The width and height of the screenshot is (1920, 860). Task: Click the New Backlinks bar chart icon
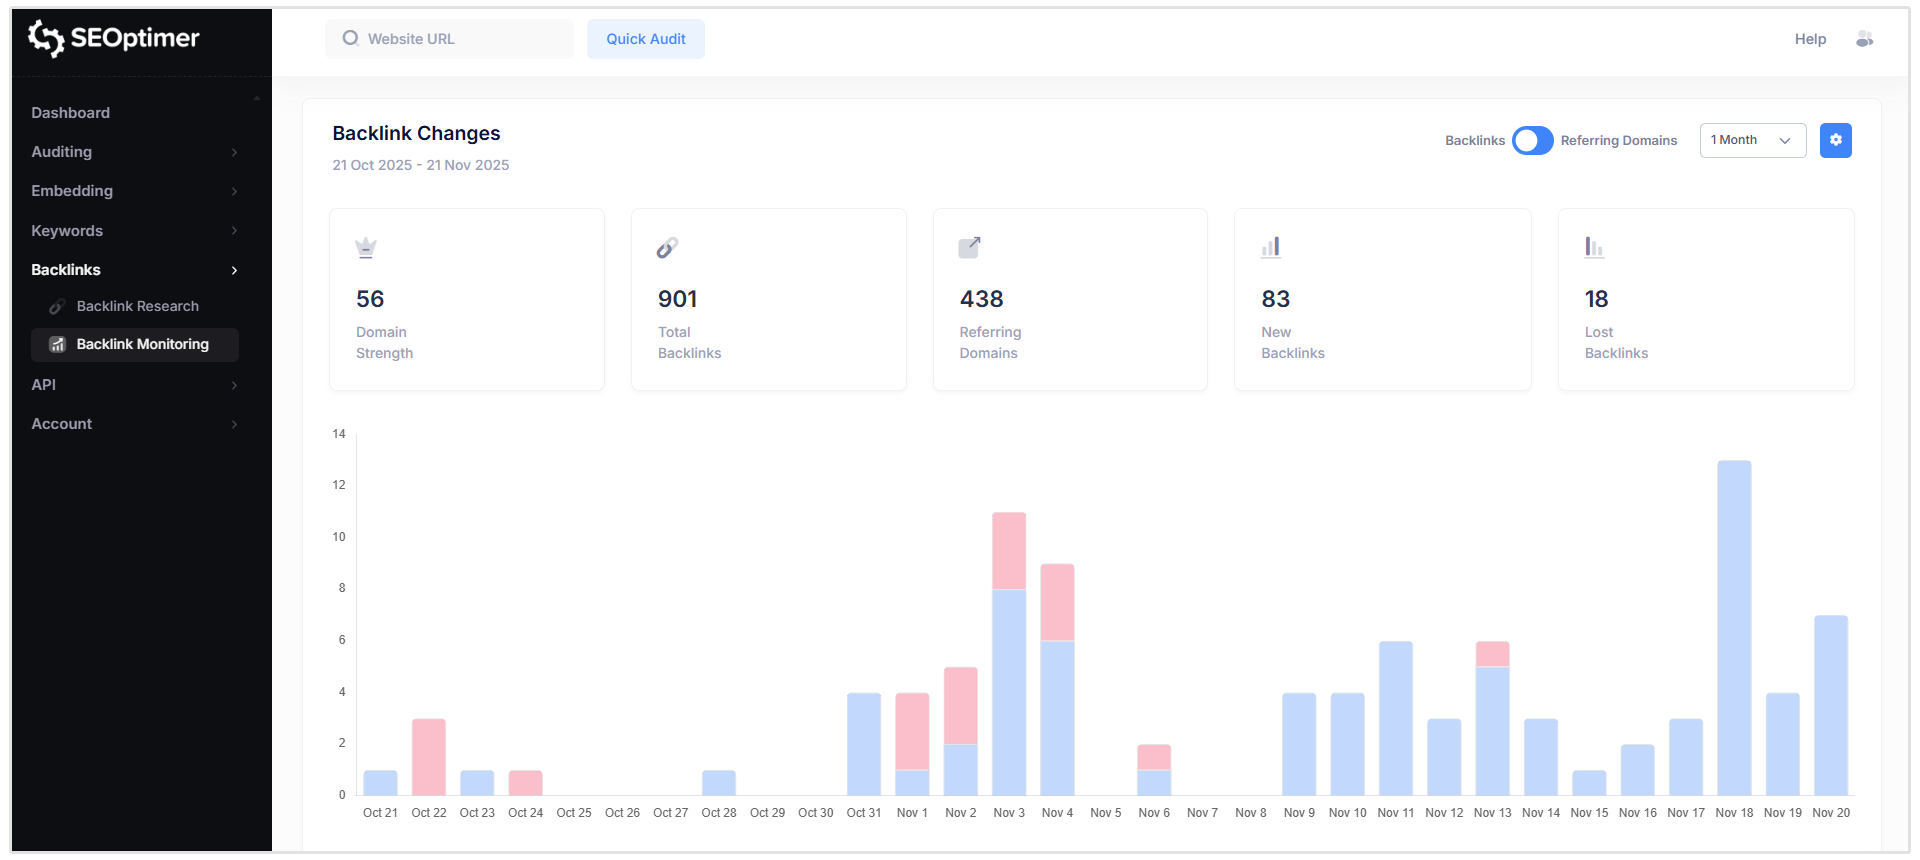[1271, 248]
